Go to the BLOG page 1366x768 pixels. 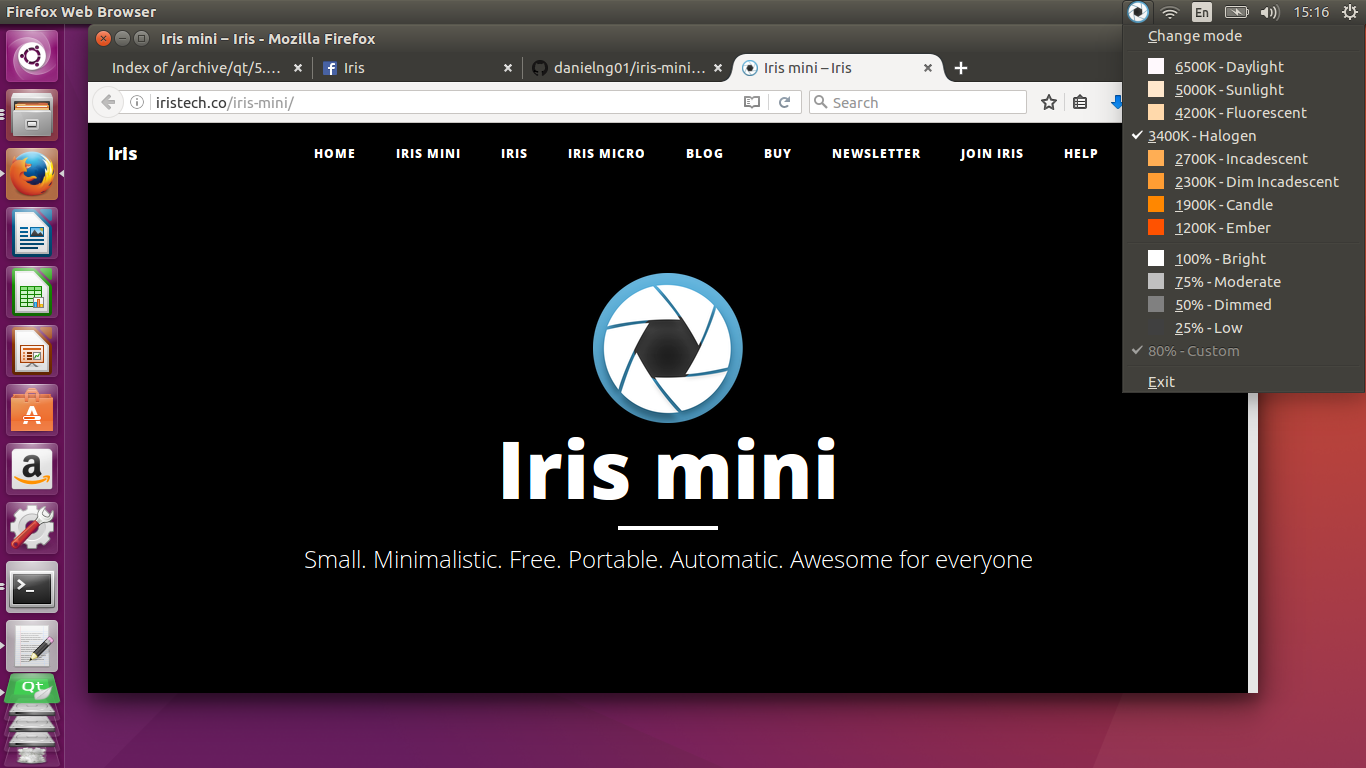click(x=704, y=154)
